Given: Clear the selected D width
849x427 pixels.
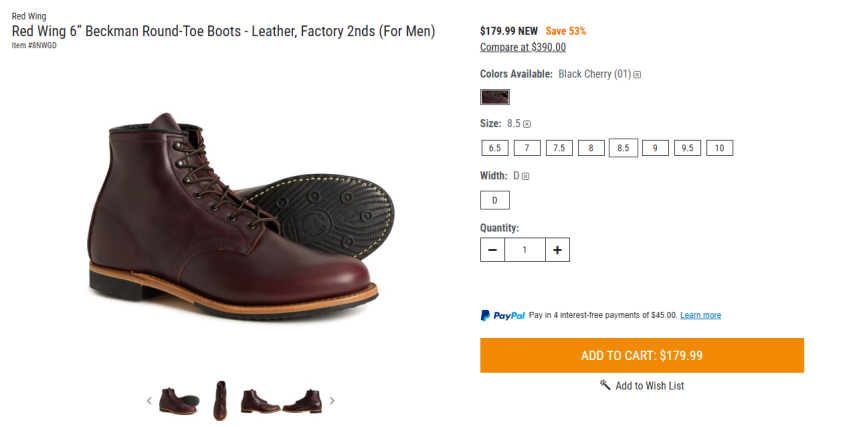Looking at the screenshot, I should (x=525, y=176).
